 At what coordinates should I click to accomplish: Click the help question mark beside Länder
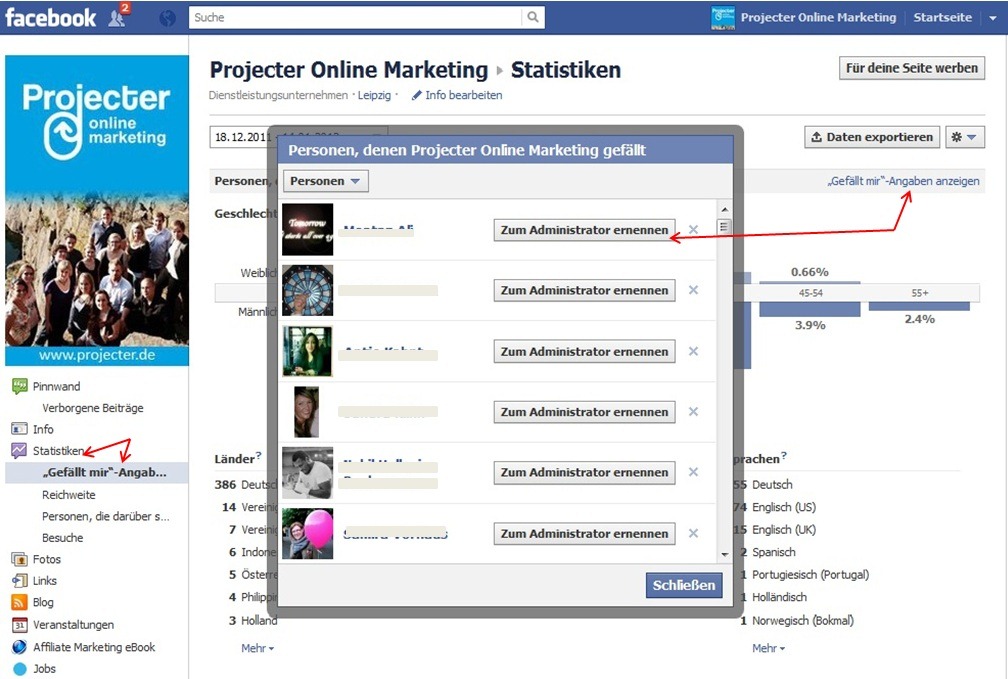258,455
